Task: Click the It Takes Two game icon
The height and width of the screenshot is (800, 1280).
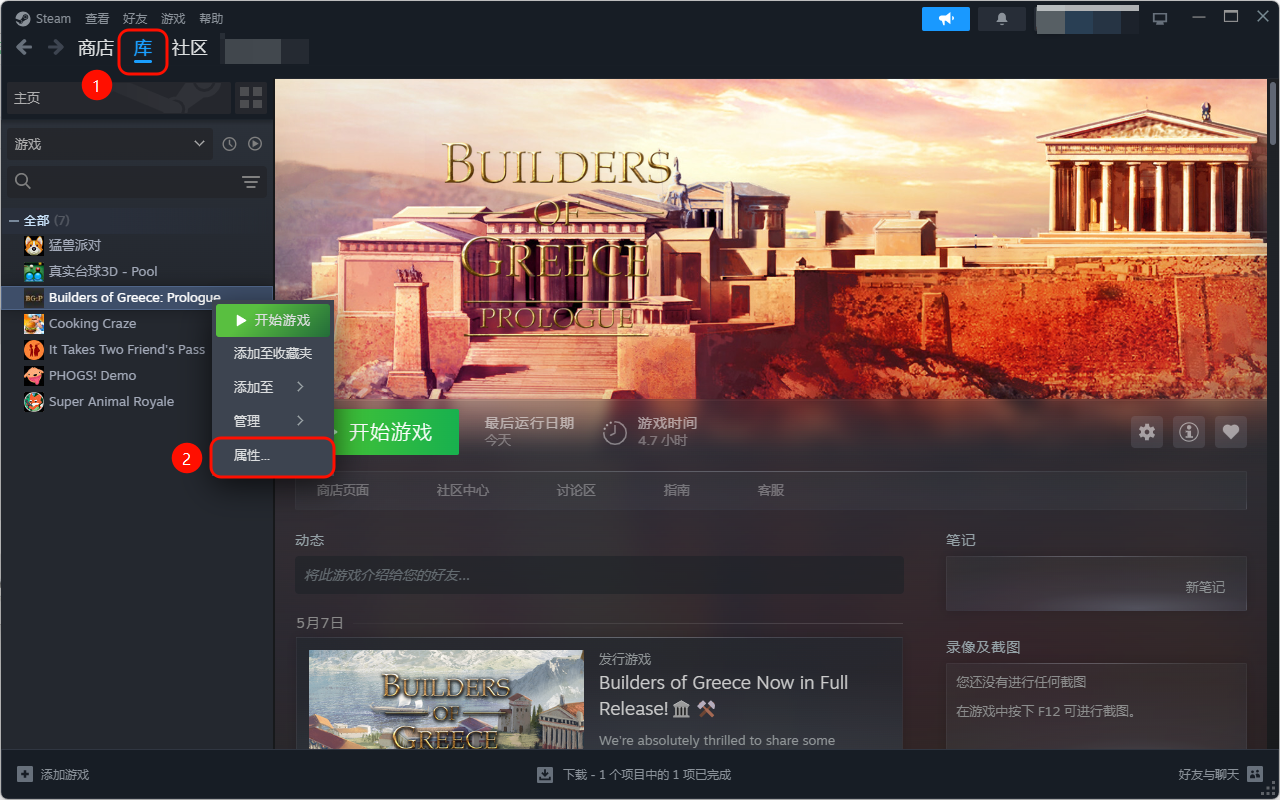Action: click(34, 349)
